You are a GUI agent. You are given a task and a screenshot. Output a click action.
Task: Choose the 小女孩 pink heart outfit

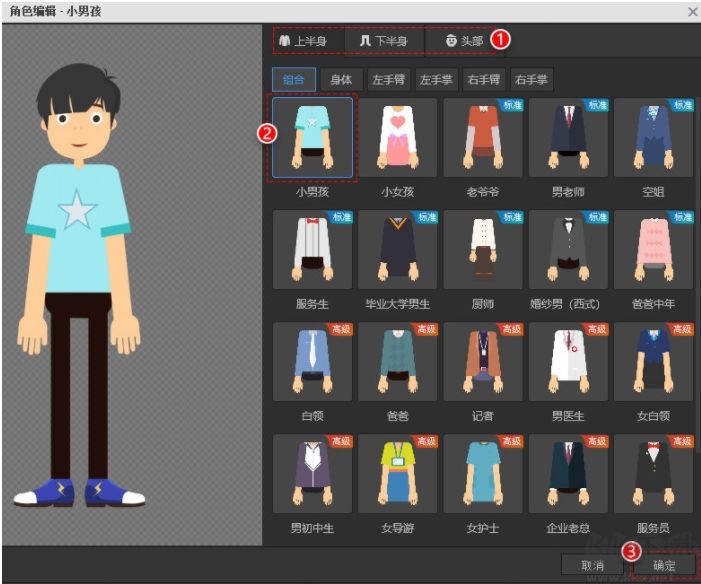tap(397, 137)
